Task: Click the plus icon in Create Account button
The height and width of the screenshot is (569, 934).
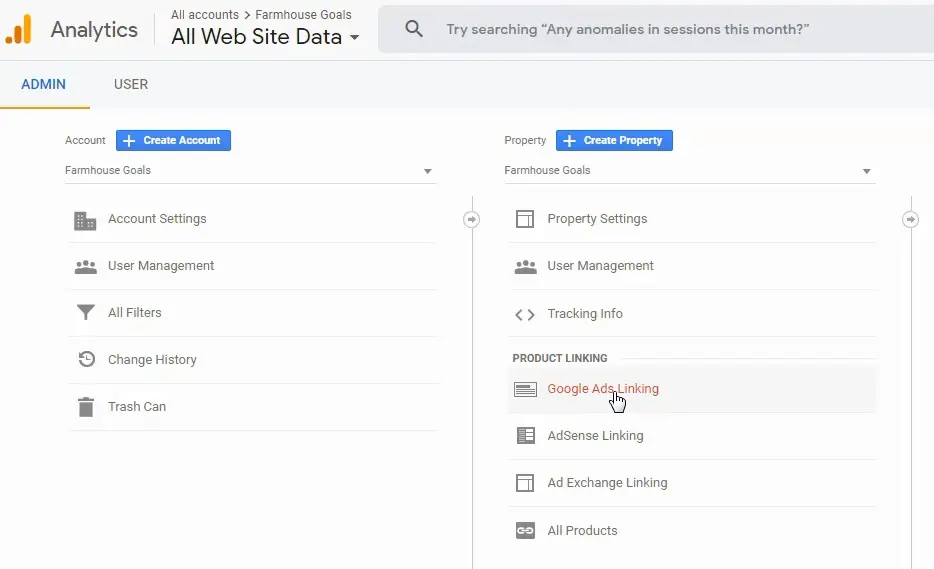Action: click(x=129, y=141)
